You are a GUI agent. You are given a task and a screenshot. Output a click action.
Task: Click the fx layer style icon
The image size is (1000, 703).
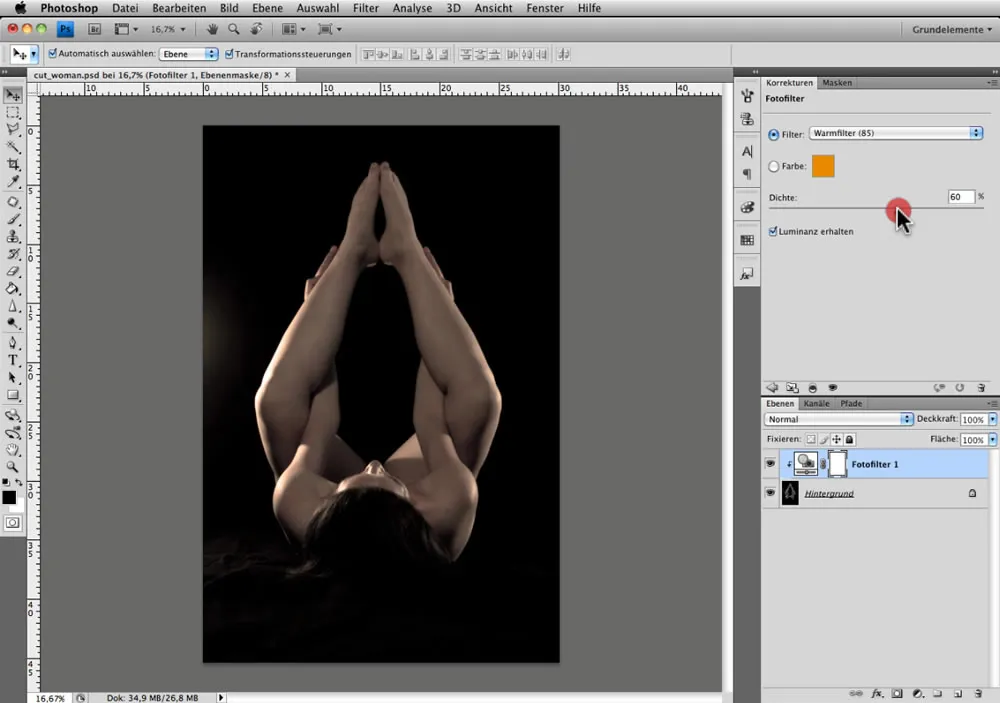pyautogui.click(x=877, y=692)
